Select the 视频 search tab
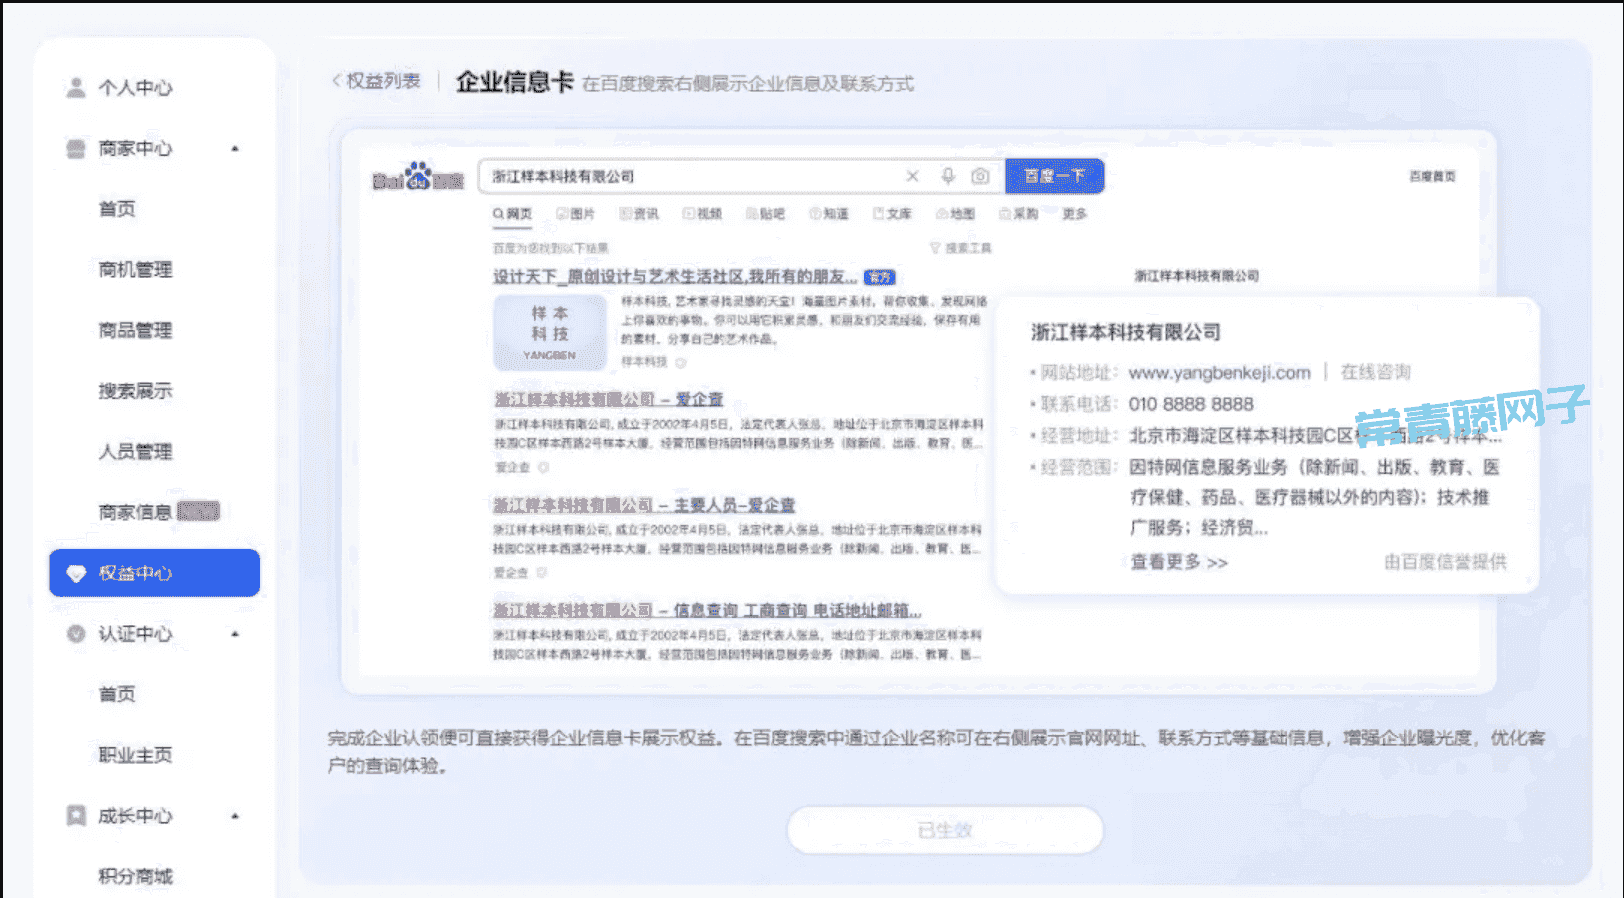The width and height of the screenshot is (1624, 898). [702, 214]
